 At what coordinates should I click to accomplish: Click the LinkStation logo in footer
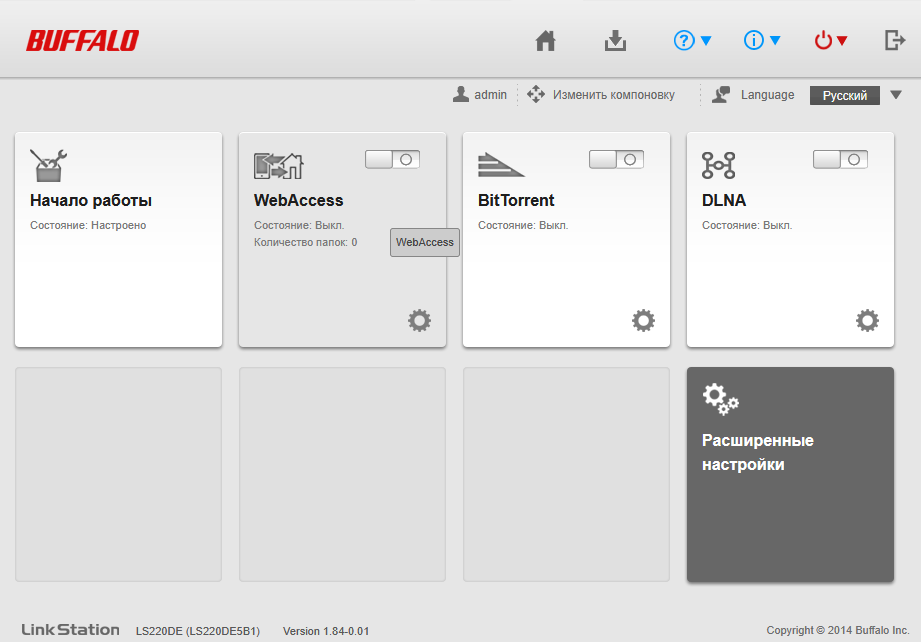[70, 630]
